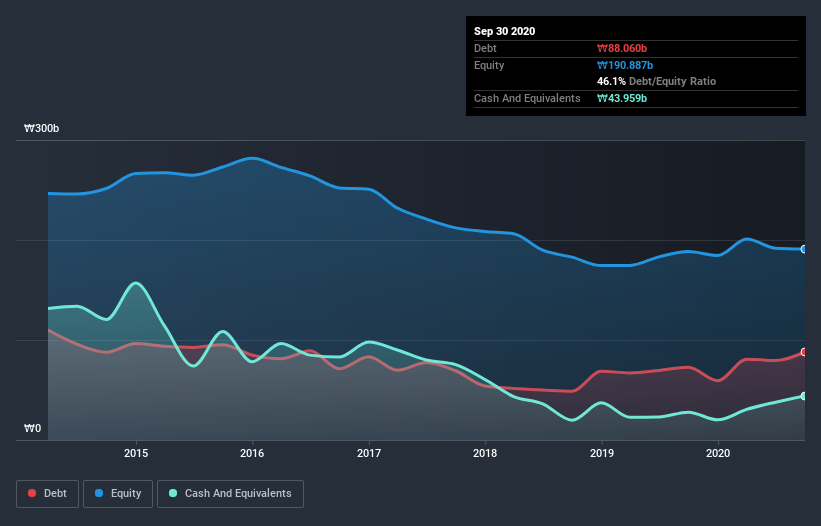Click the Cash value ₩43.959b

tap(622, 98)
